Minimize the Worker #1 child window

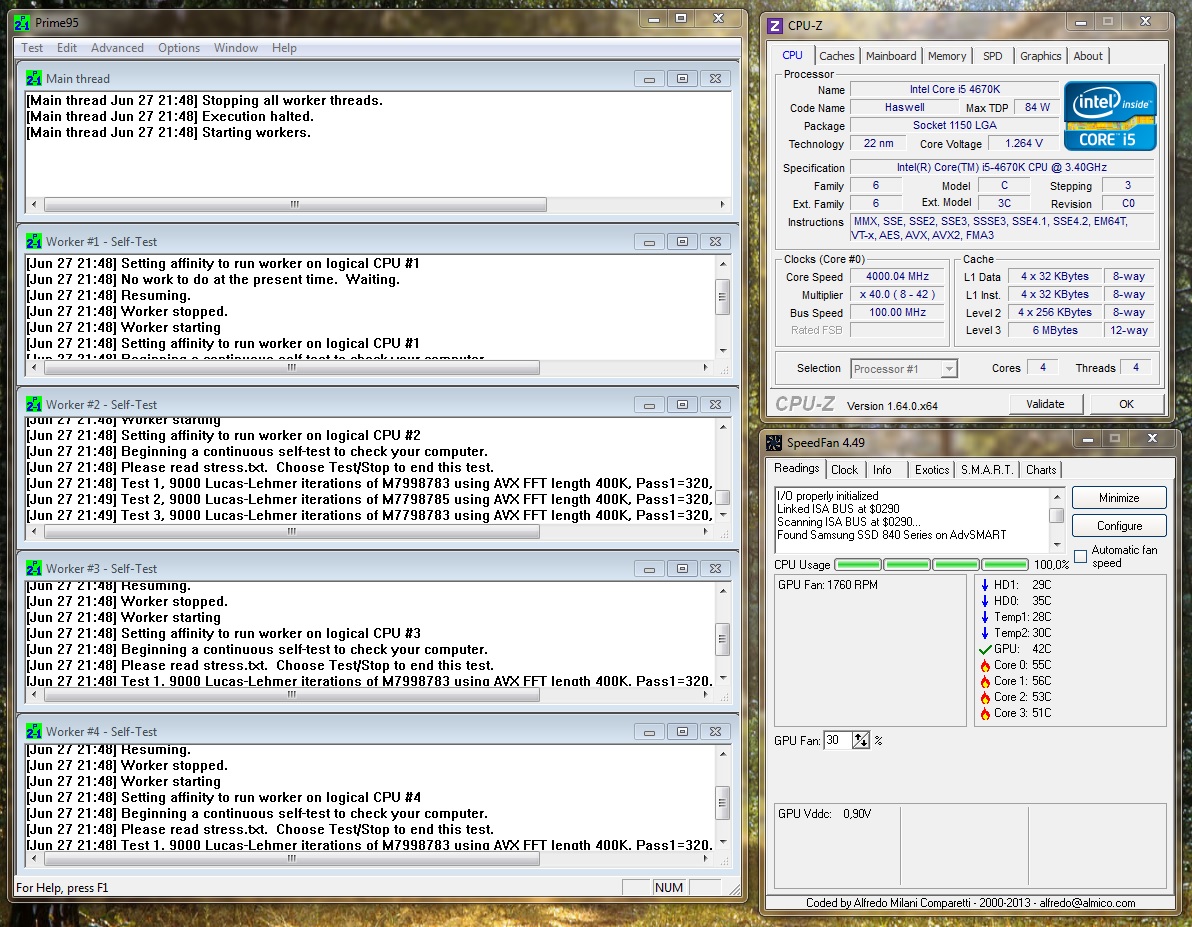649,242
